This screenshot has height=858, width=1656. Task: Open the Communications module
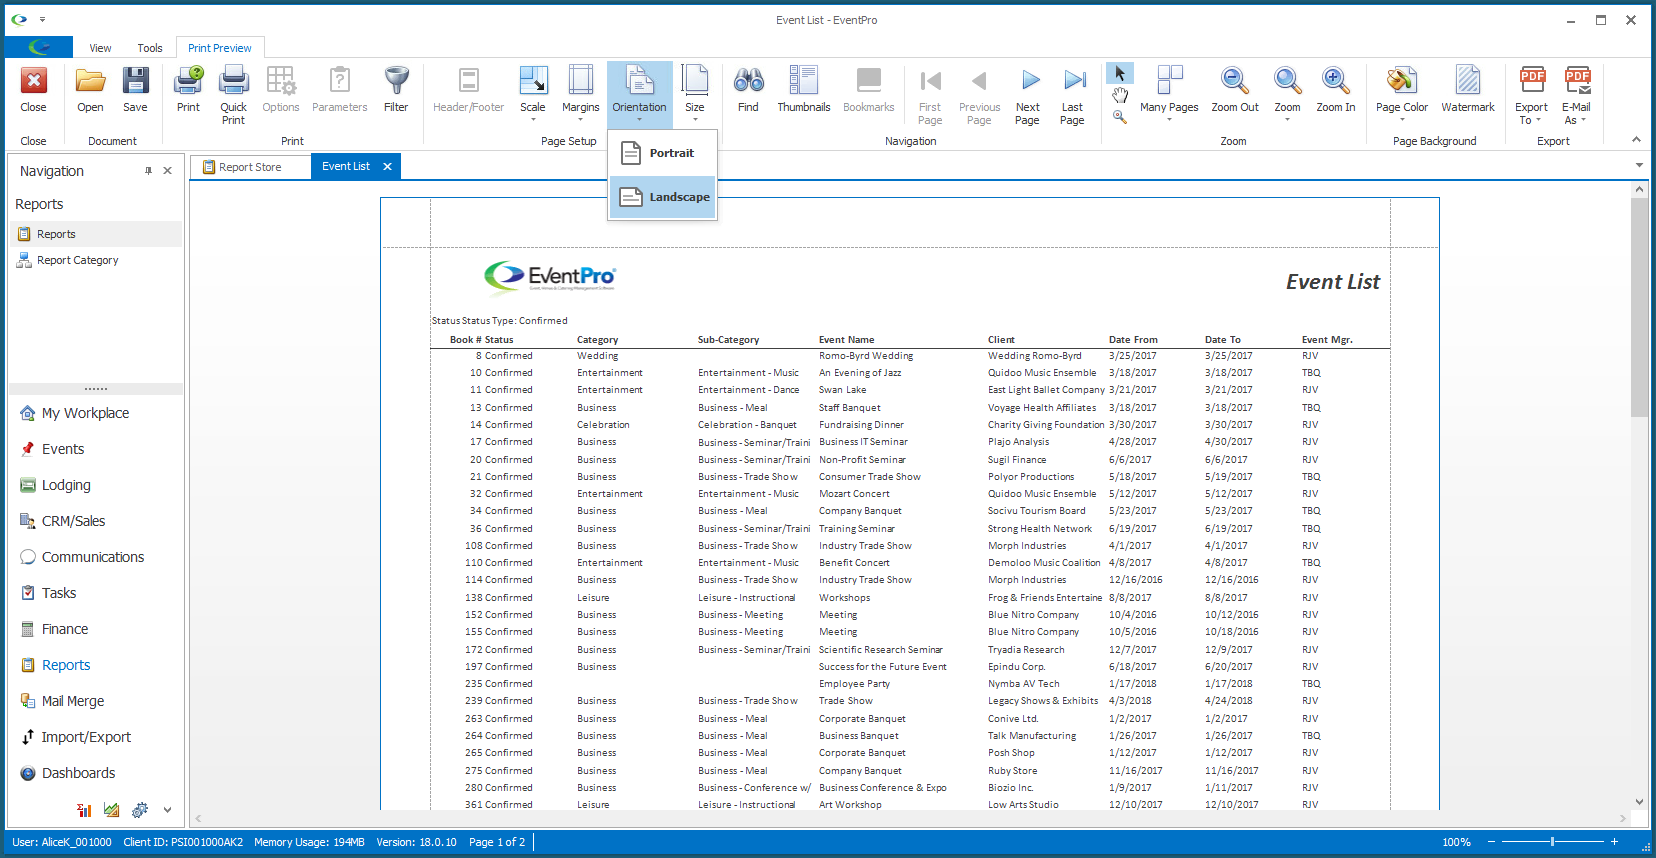93,557
